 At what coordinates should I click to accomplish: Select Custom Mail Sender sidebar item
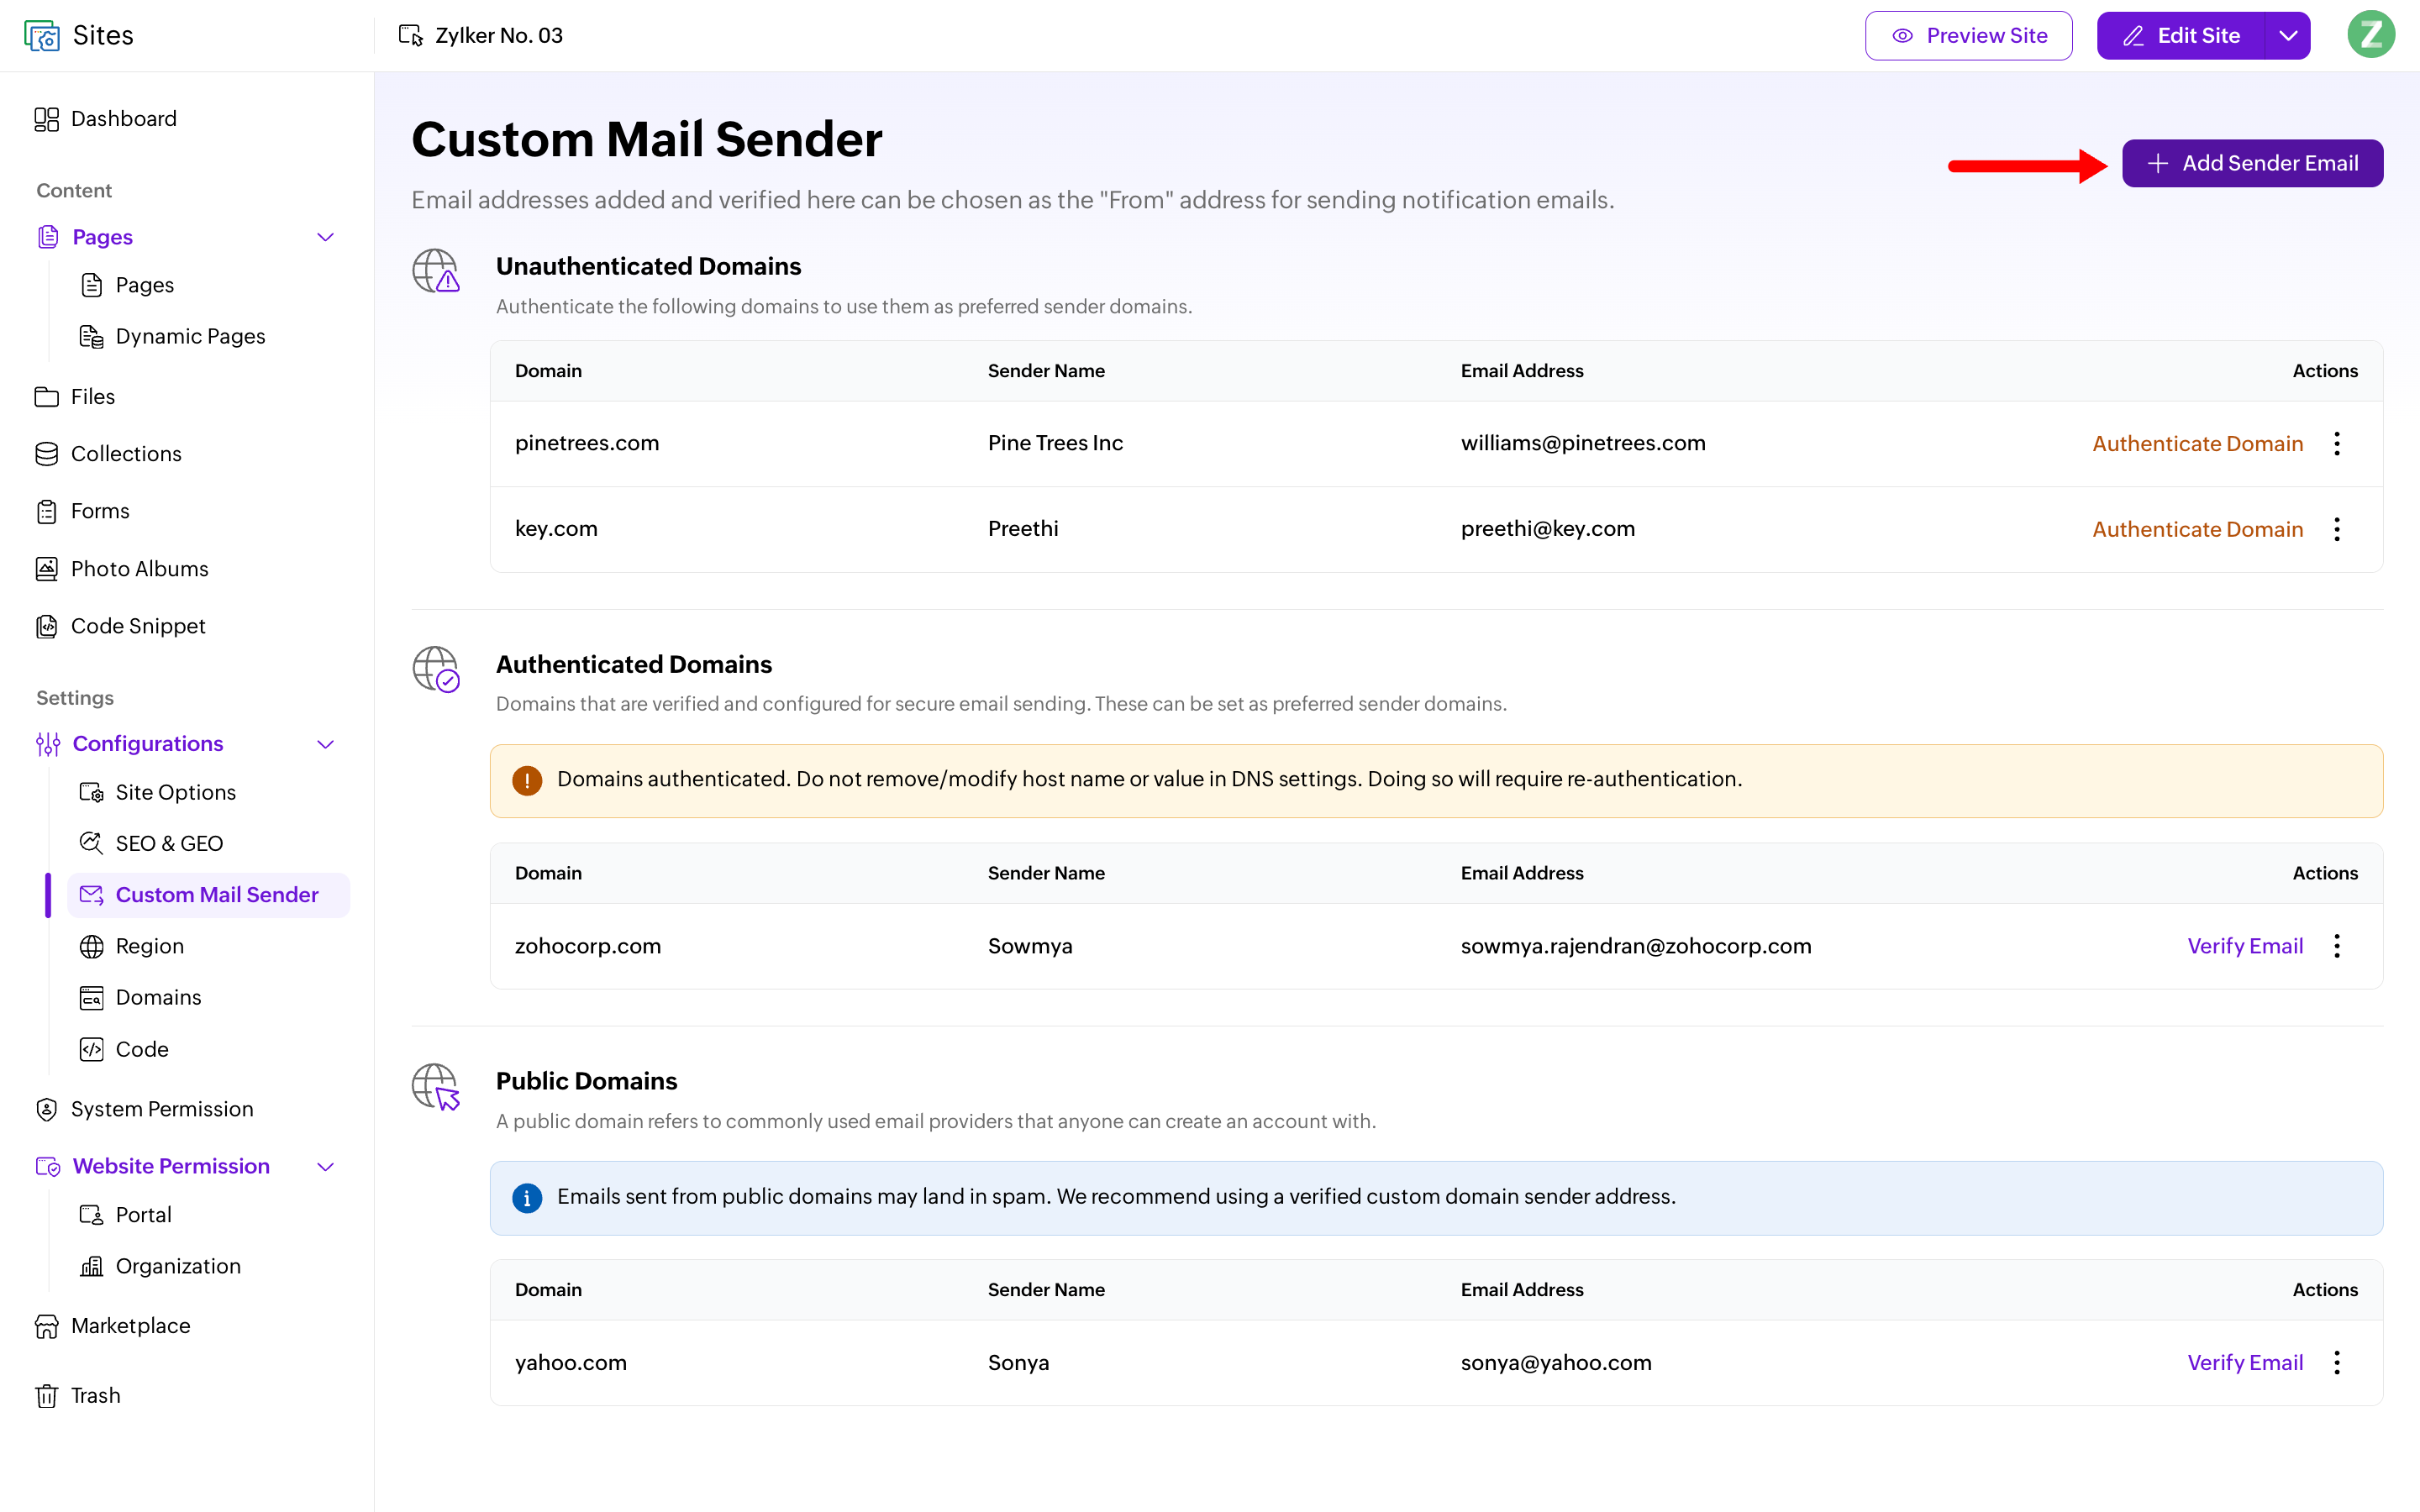point(208,895)
